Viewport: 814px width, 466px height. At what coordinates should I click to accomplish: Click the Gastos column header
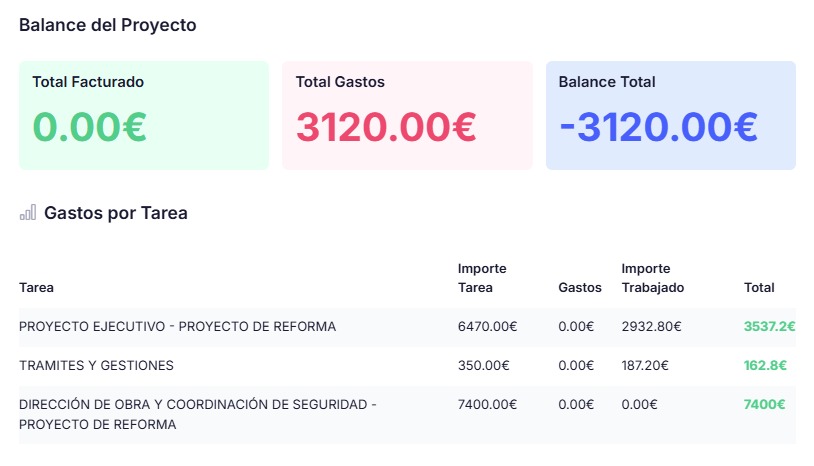(x=580, y=287)
